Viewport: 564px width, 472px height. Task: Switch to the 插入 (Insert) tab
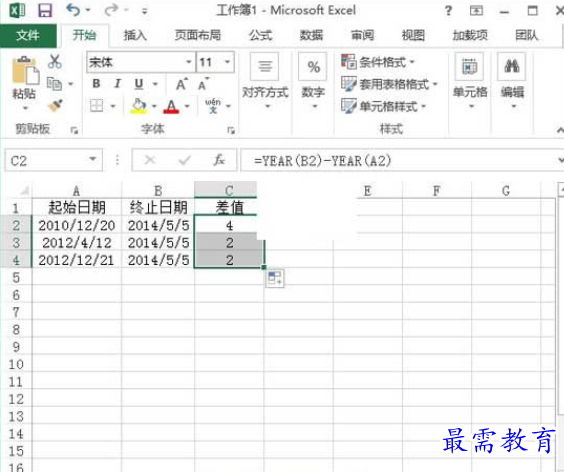(x=135, y=35)
